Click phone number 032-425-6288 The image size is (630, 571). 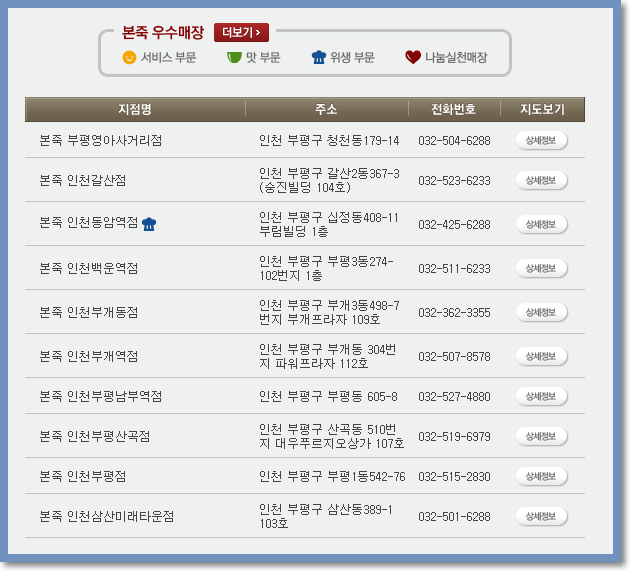click(x=454, y=225)
